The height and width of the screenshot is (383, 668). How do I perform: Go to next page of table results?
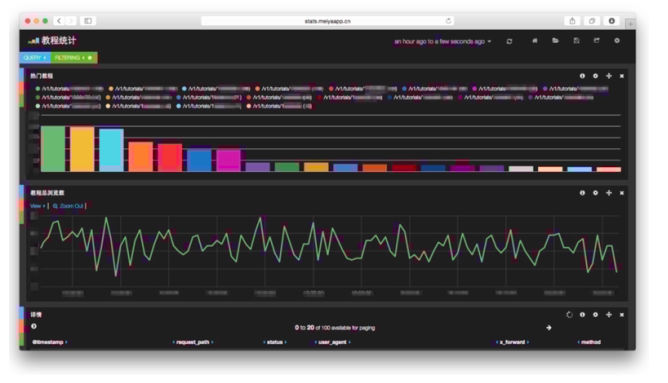[549, 328]
